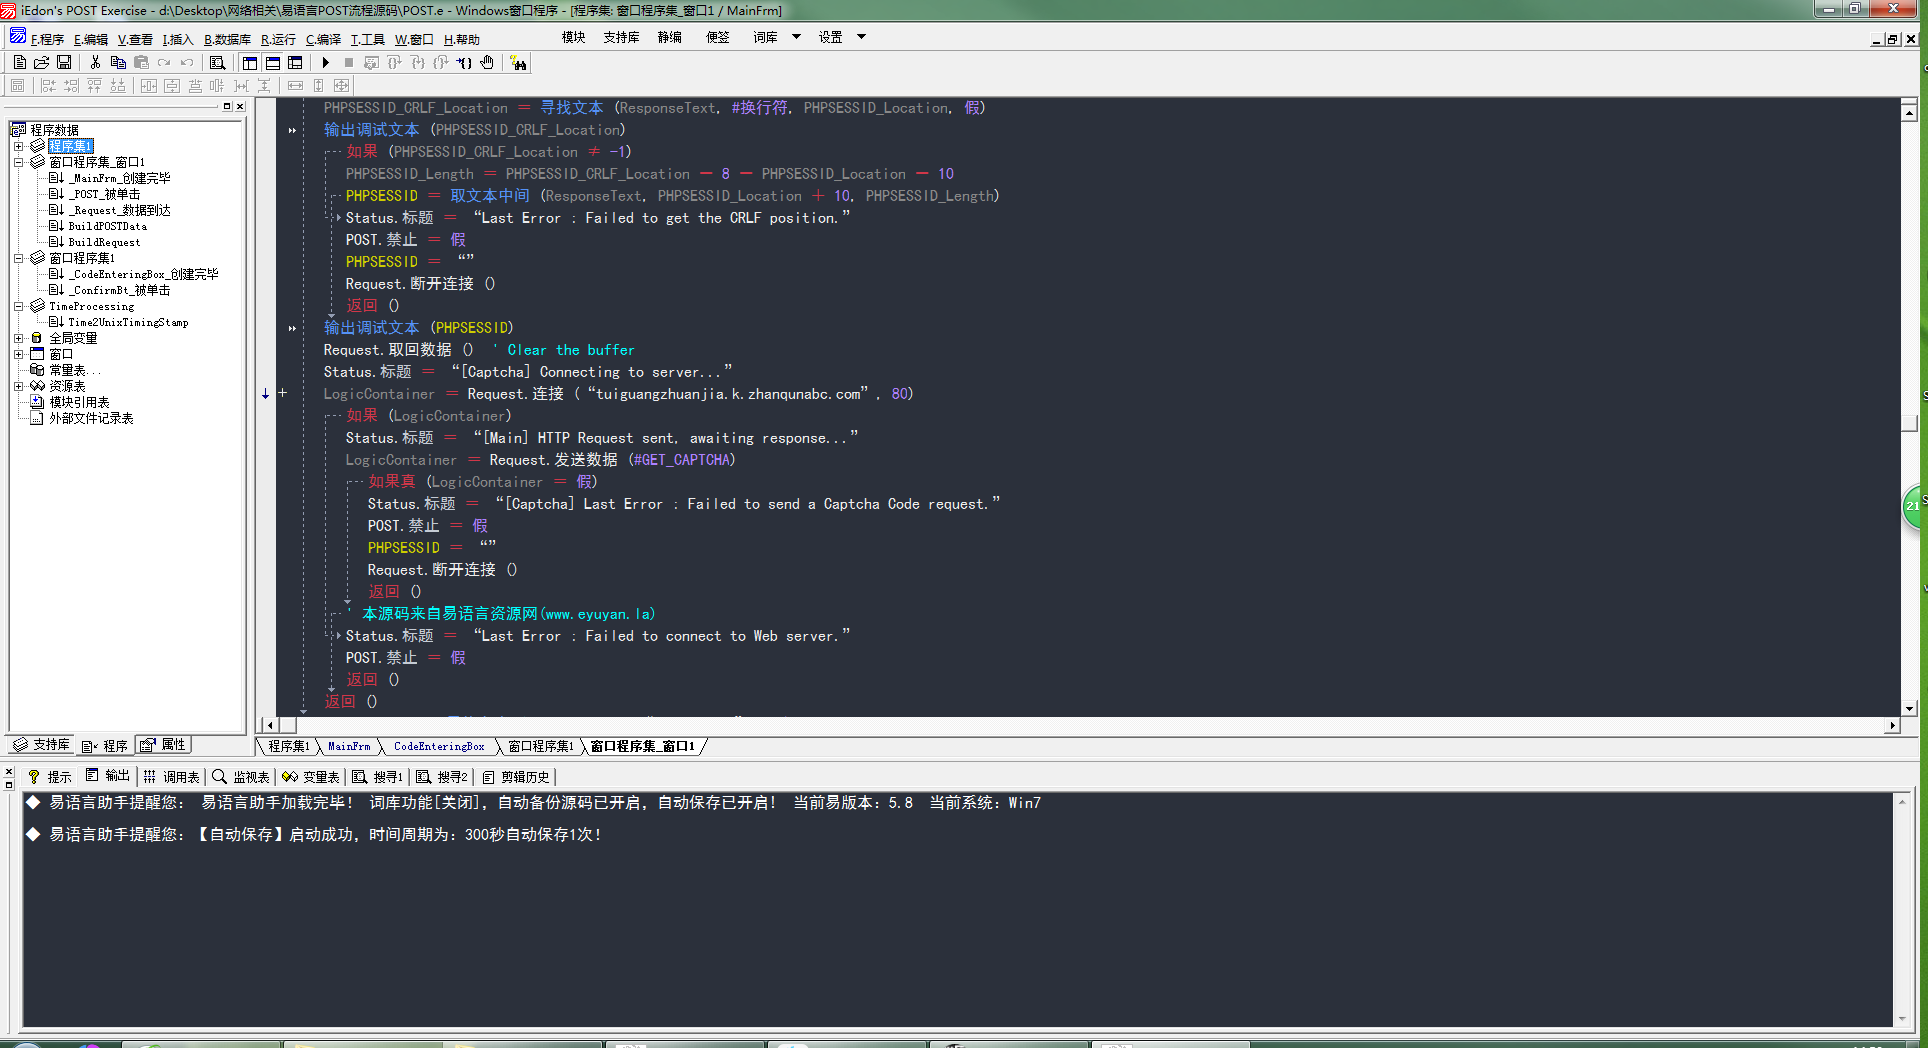
Task: Expand the 窗口 tree node
Action: 18,354
